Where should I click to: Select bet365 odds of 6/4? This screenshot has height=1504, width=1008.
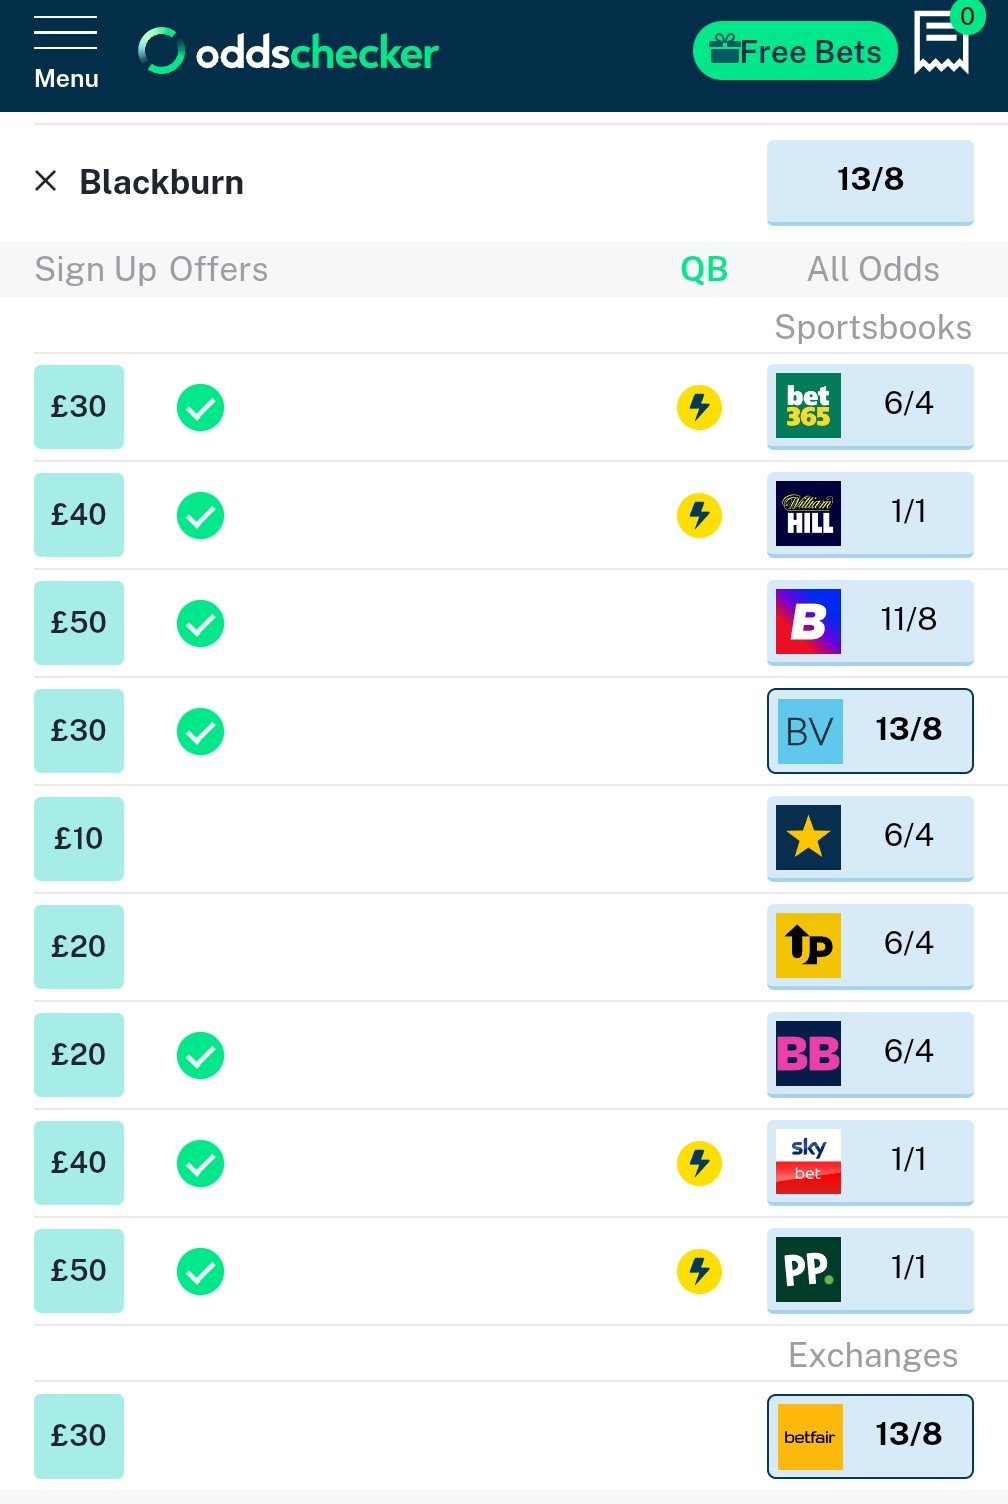click(x=870, y=406)
